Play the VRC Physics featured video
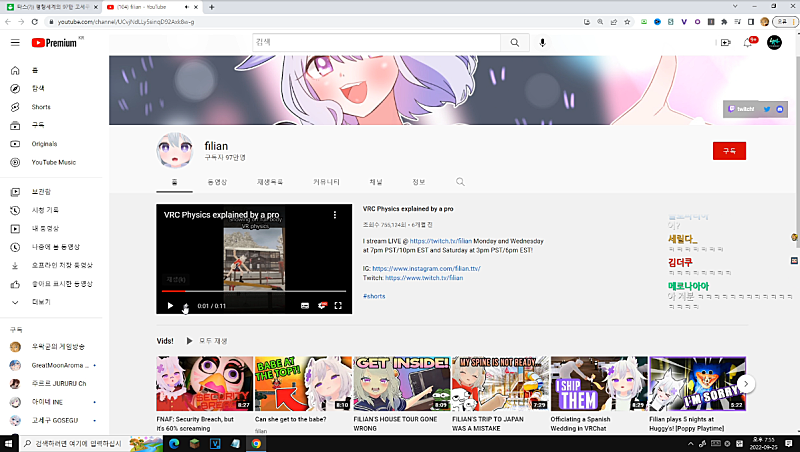Viewport: 800px width, 452px height. pos(170,305)
